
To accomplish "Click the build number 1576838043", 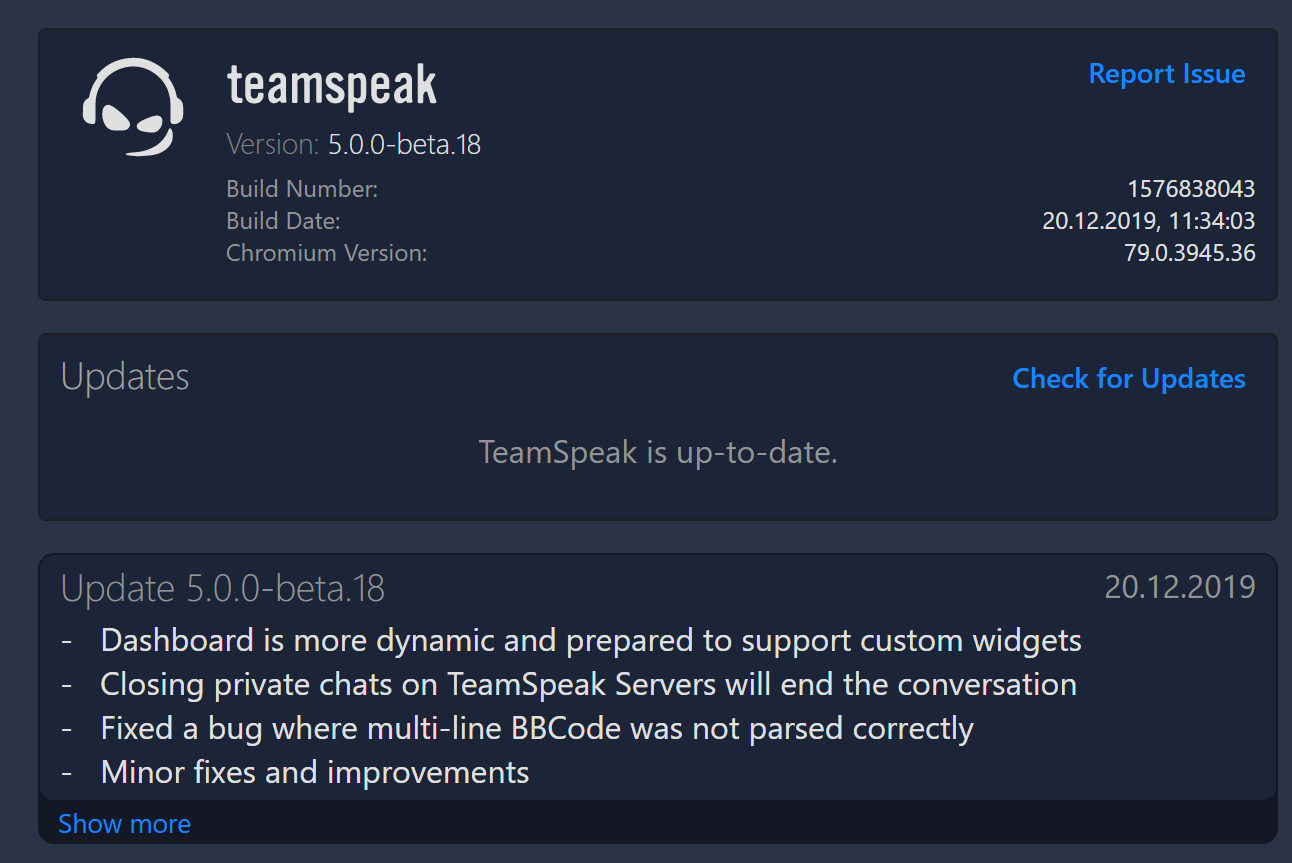I will (1191, 189).
